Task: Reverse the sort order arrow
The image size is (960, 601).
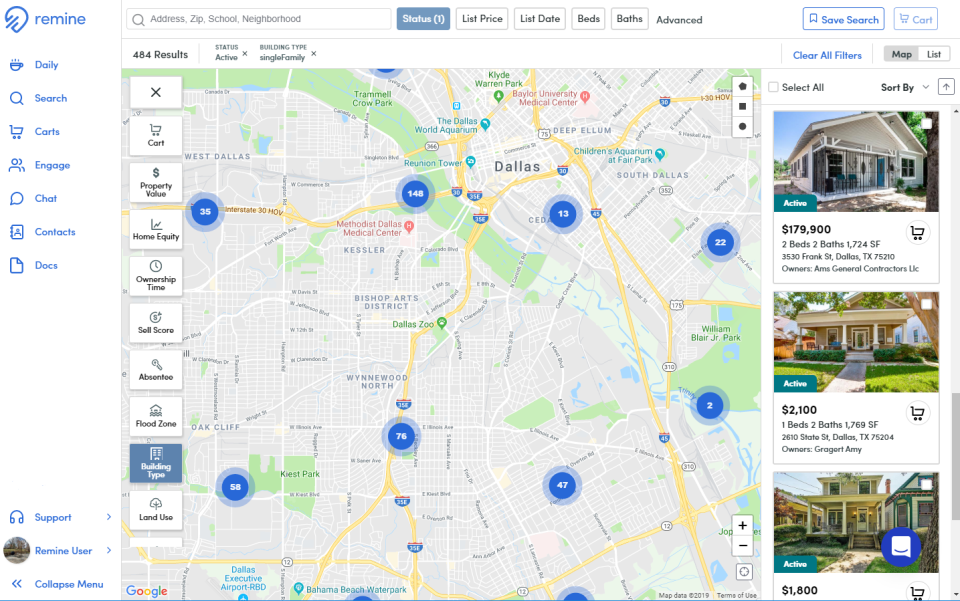Action: tap(946, 87)
